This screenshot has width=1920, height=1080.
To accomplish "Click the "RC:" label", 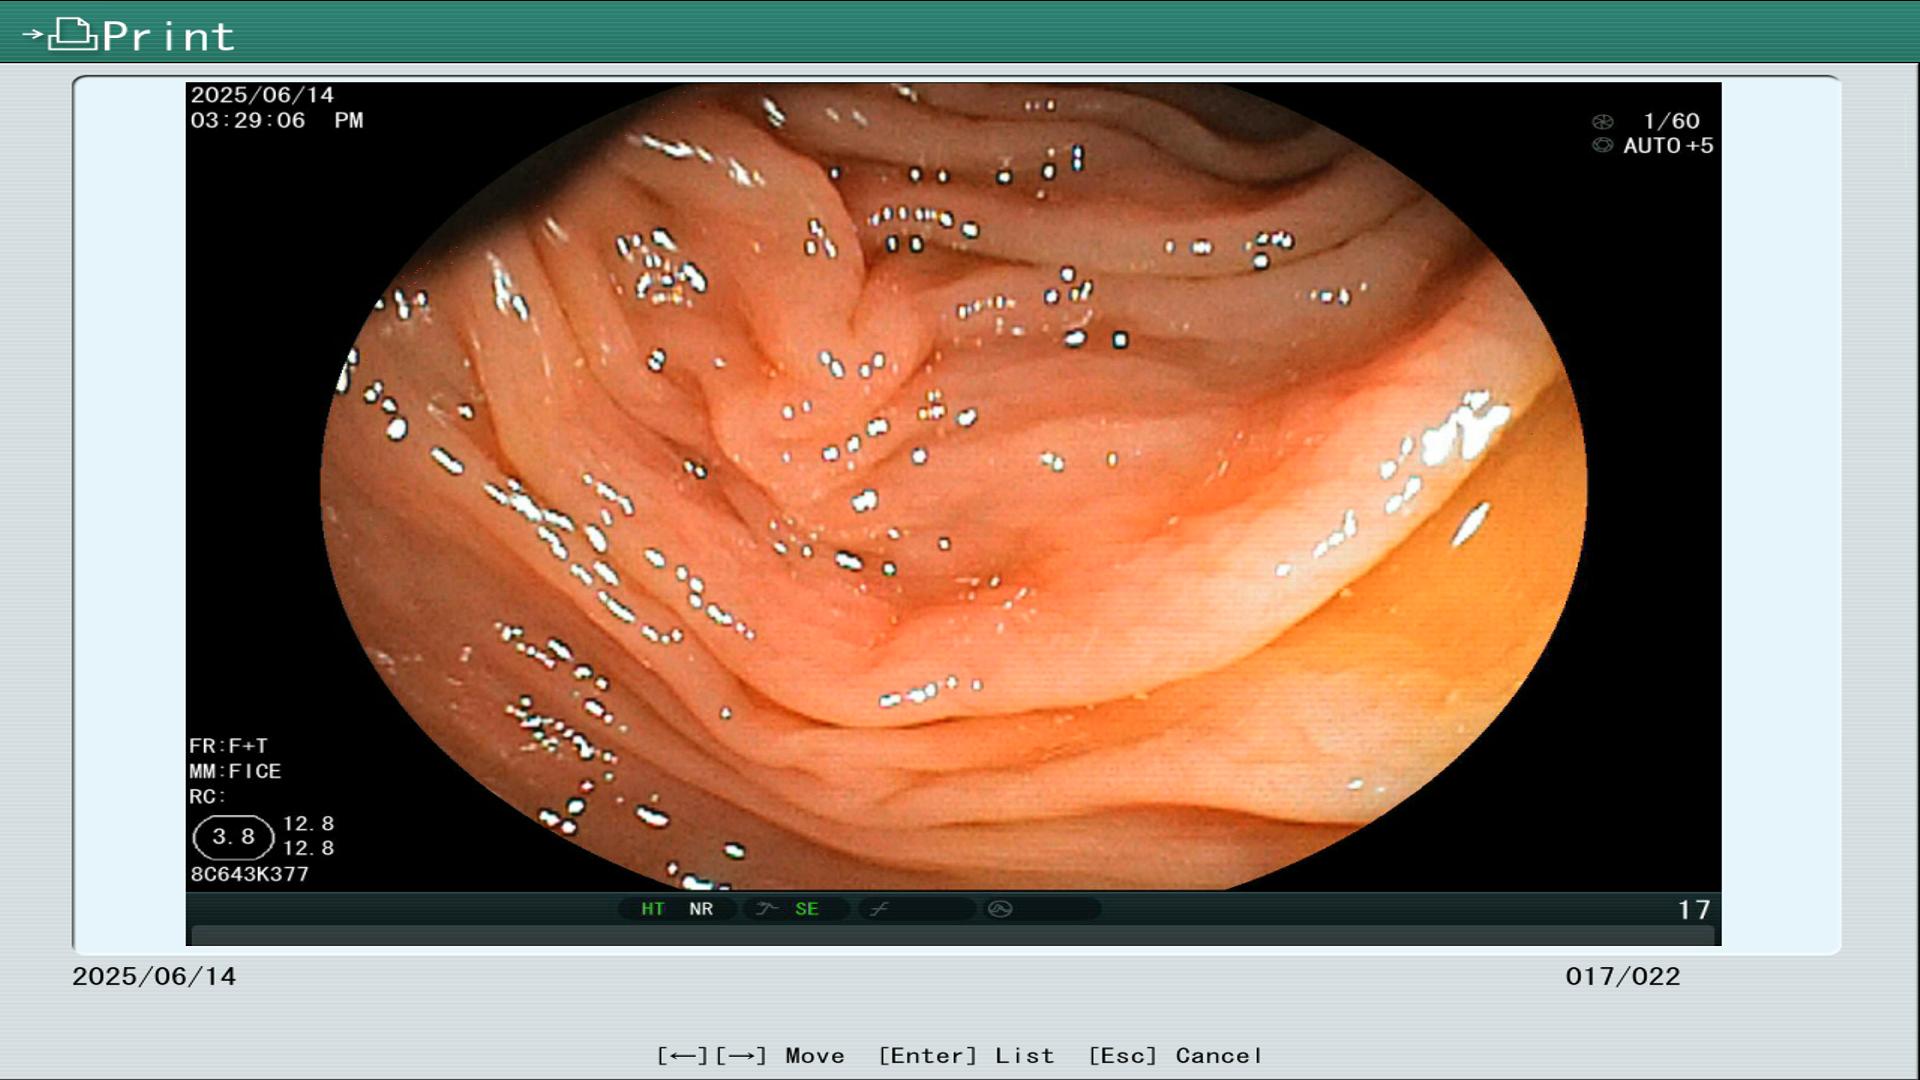I will click(208, 797).
